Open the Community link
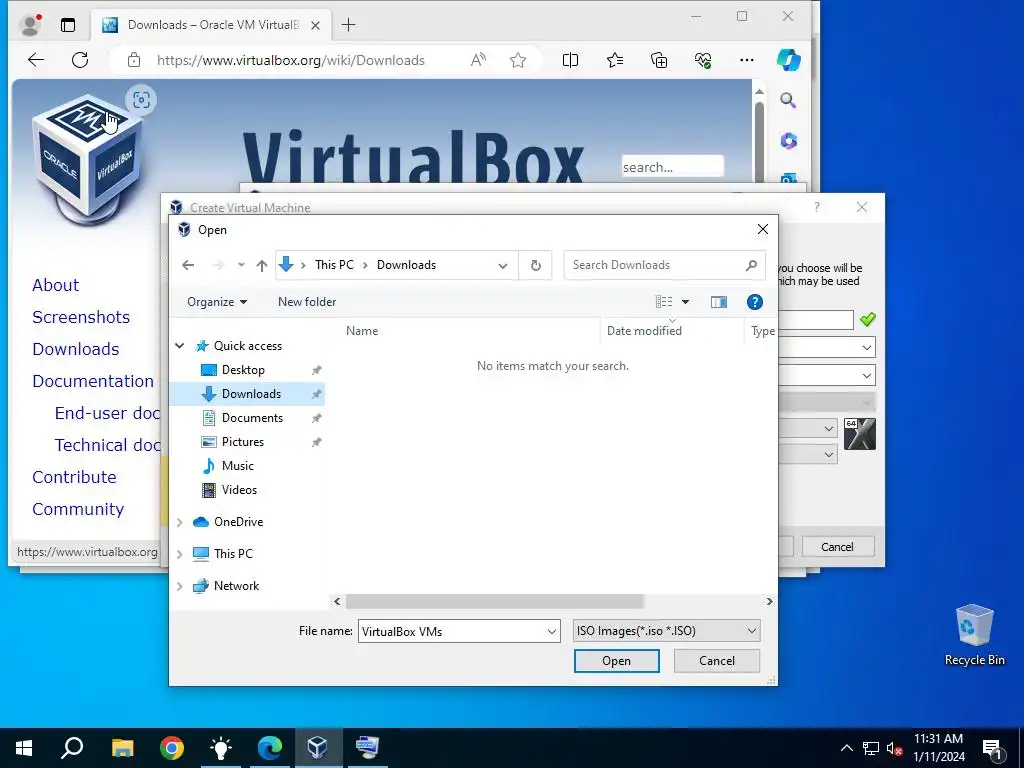1024x768 pixels. coord(78,509)
